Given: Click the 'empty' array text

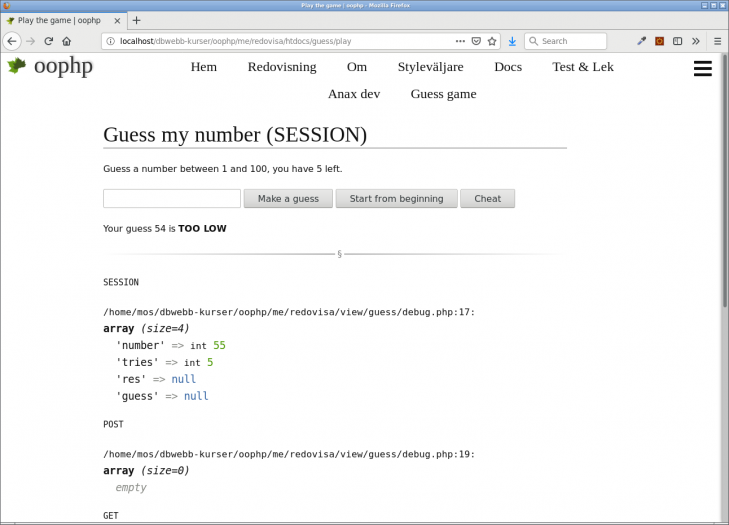Looking at the screenshot, I should click(x=131, y=487).
